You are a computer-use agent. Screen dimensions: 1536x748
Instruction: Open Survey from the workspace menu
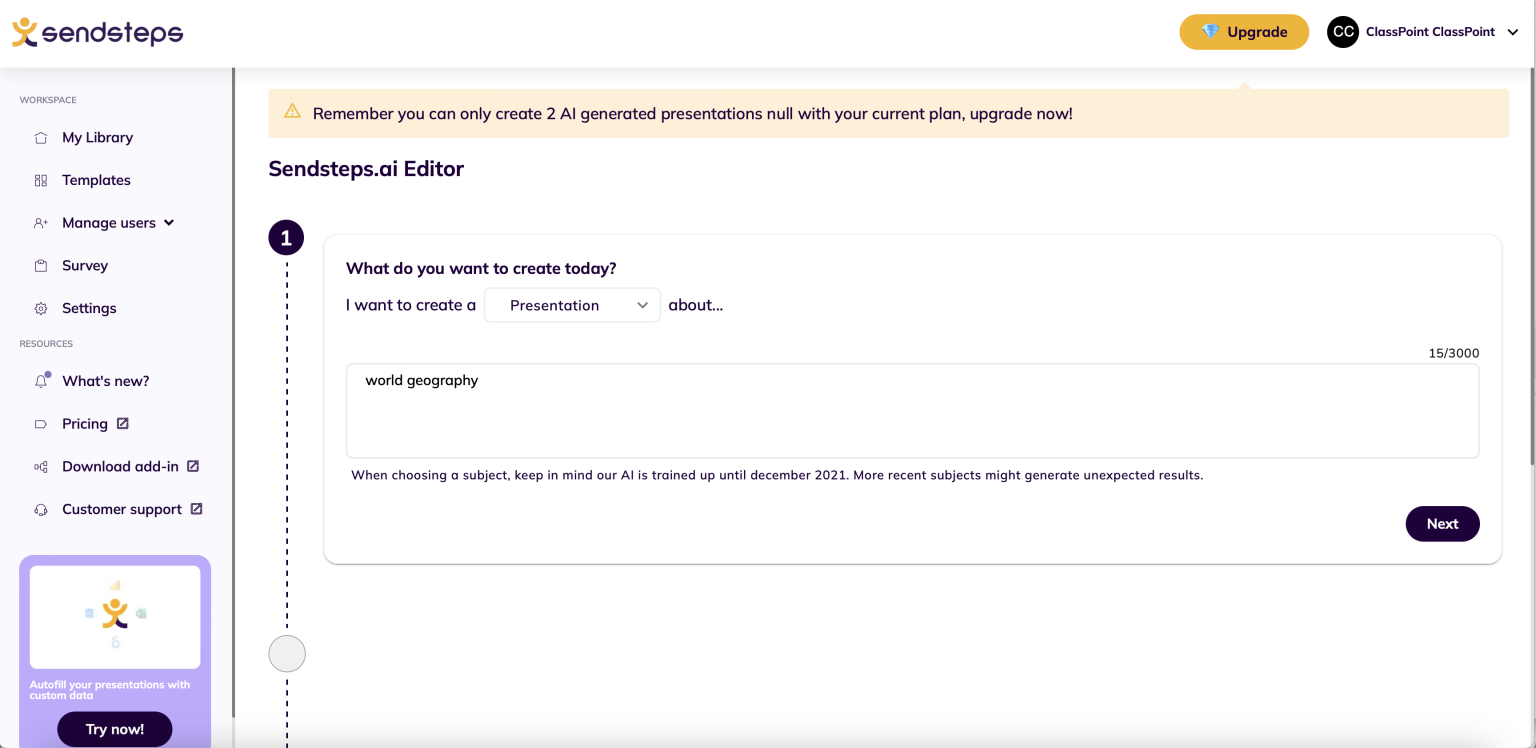tap(84, 265)
